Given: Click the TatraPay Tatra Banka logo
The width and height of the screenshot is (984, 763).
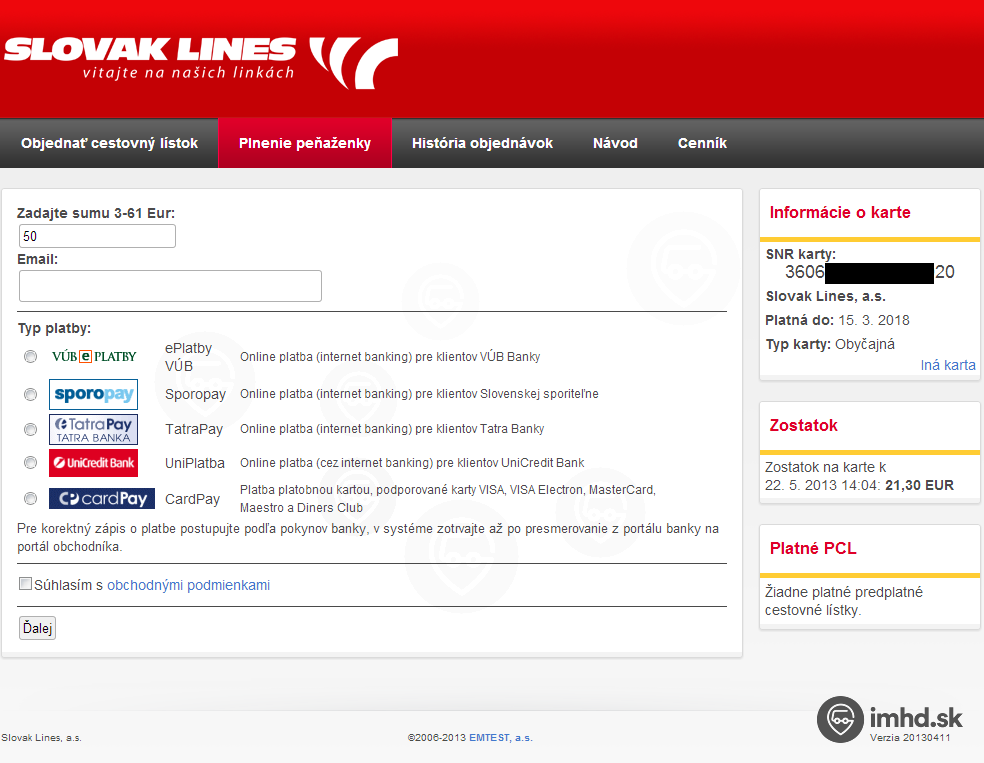Looking at the screenshot, I should [x=93, y=429].
